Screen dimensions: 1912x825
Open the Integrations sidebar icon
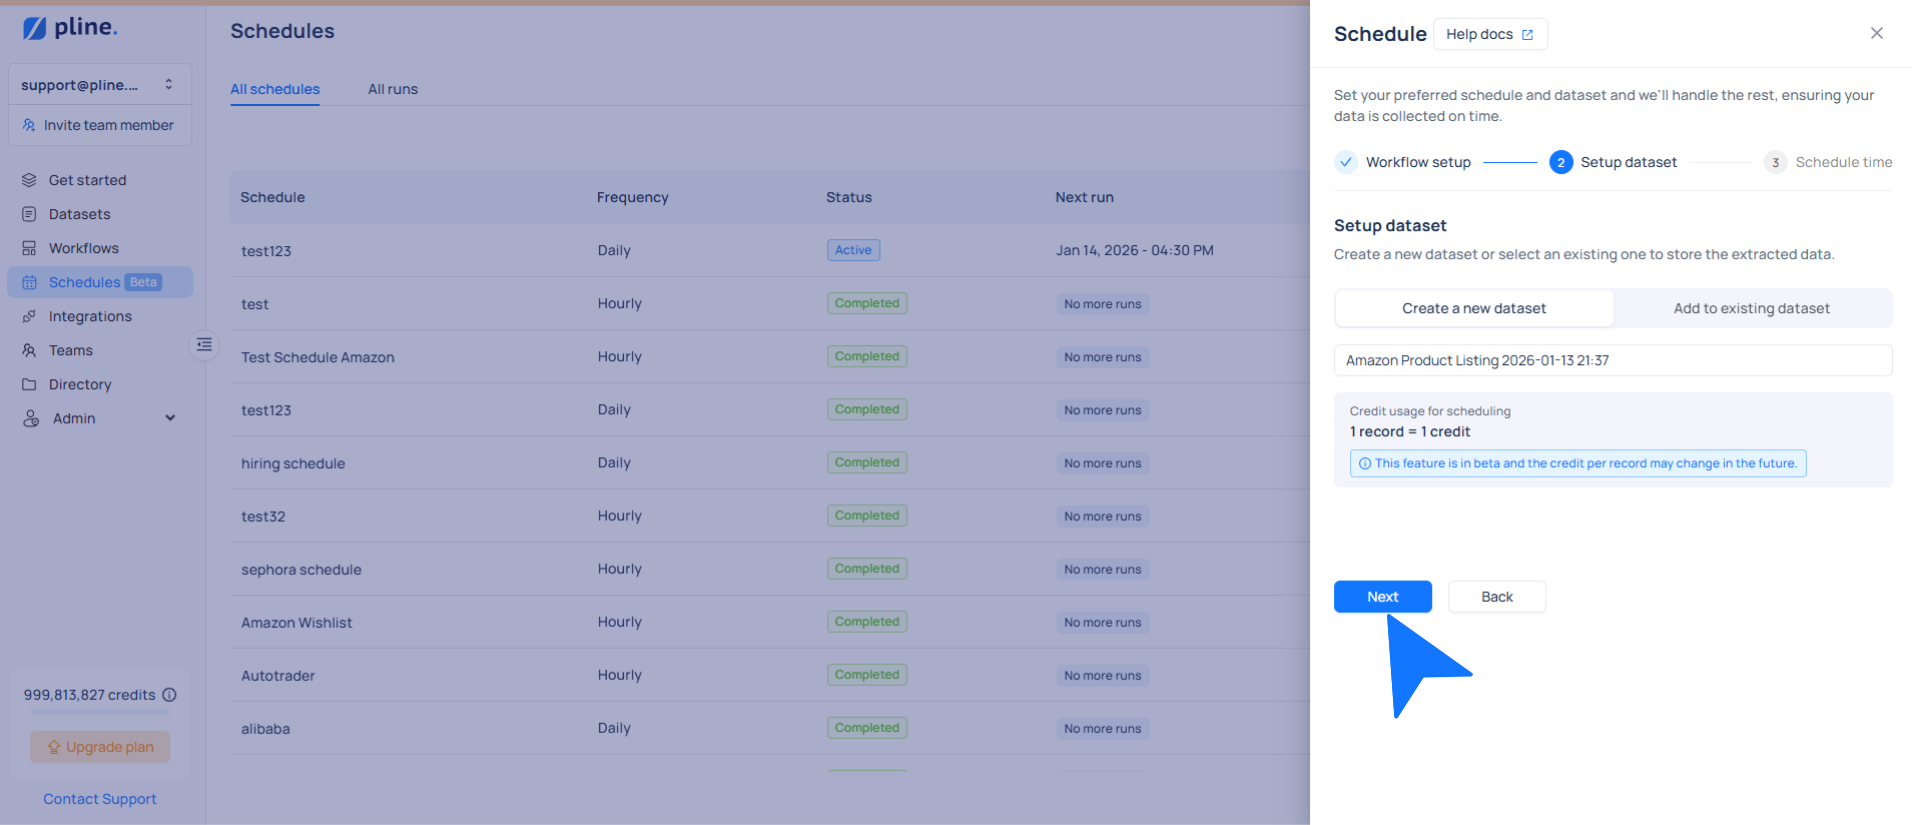pyautogui.click(x=29, y=316)
